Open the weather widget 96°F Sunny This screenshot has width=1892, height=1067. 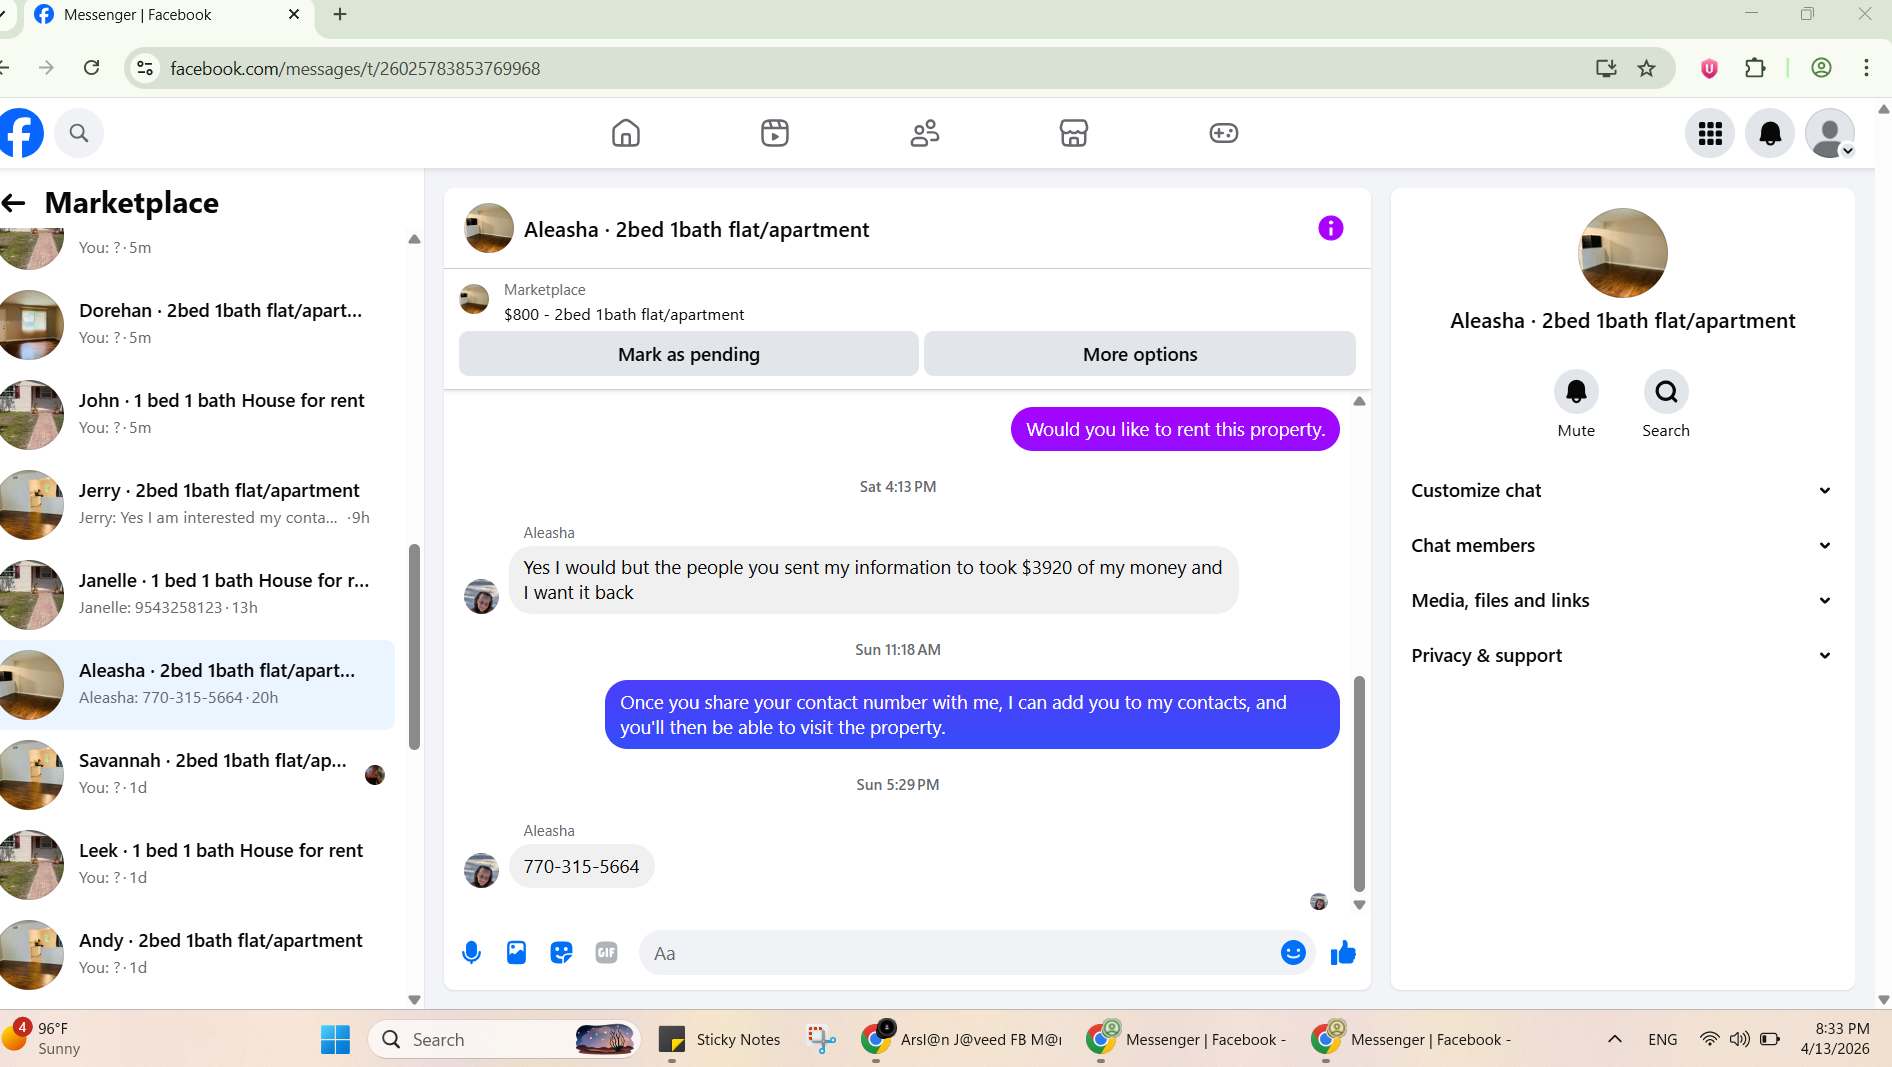tap(42, 1039)
